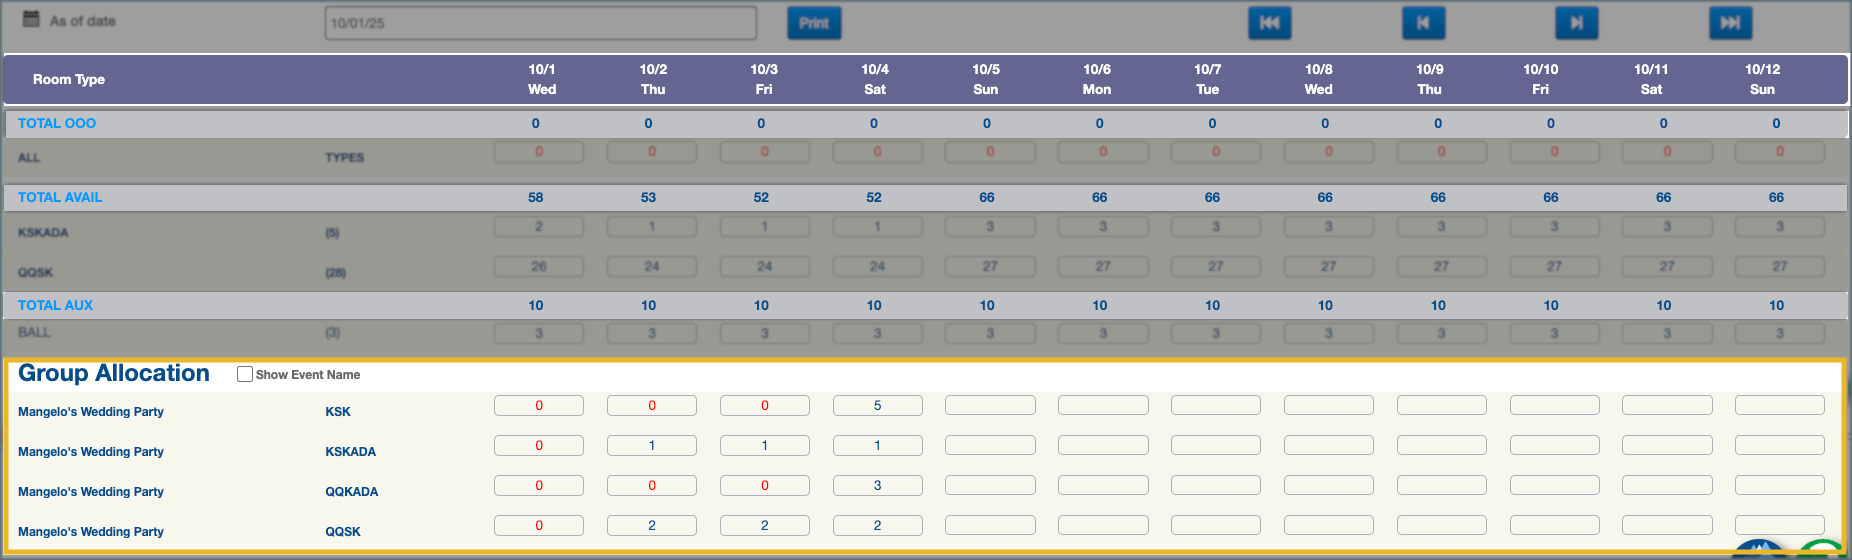
Task: Jump to first date range with skip-back button
Action: (x=1269, y=23)
